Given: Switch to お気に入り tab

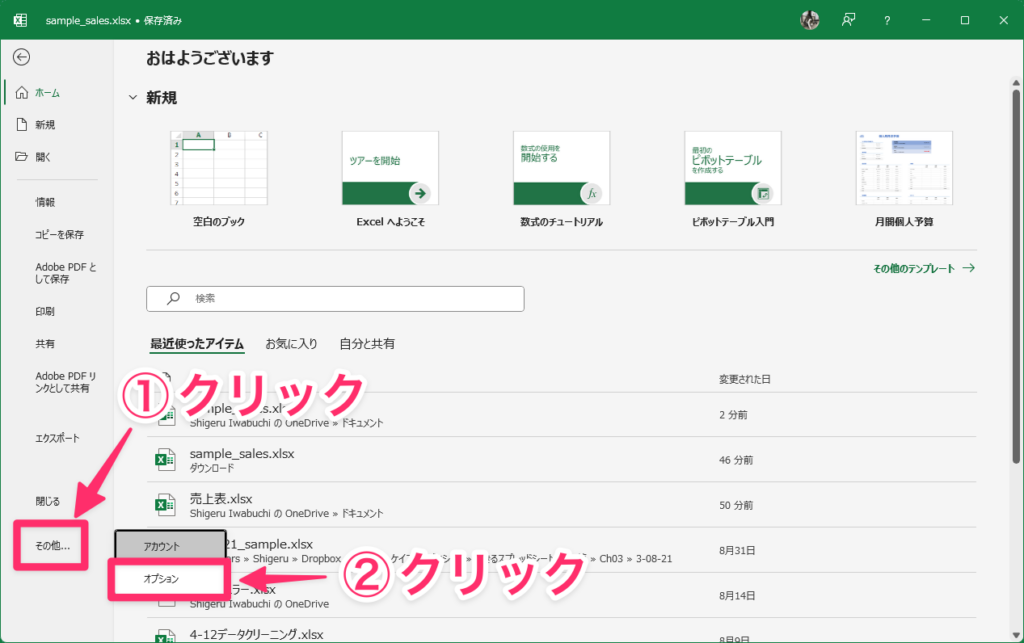Looking at the screenshot, I should coord(291,344).
